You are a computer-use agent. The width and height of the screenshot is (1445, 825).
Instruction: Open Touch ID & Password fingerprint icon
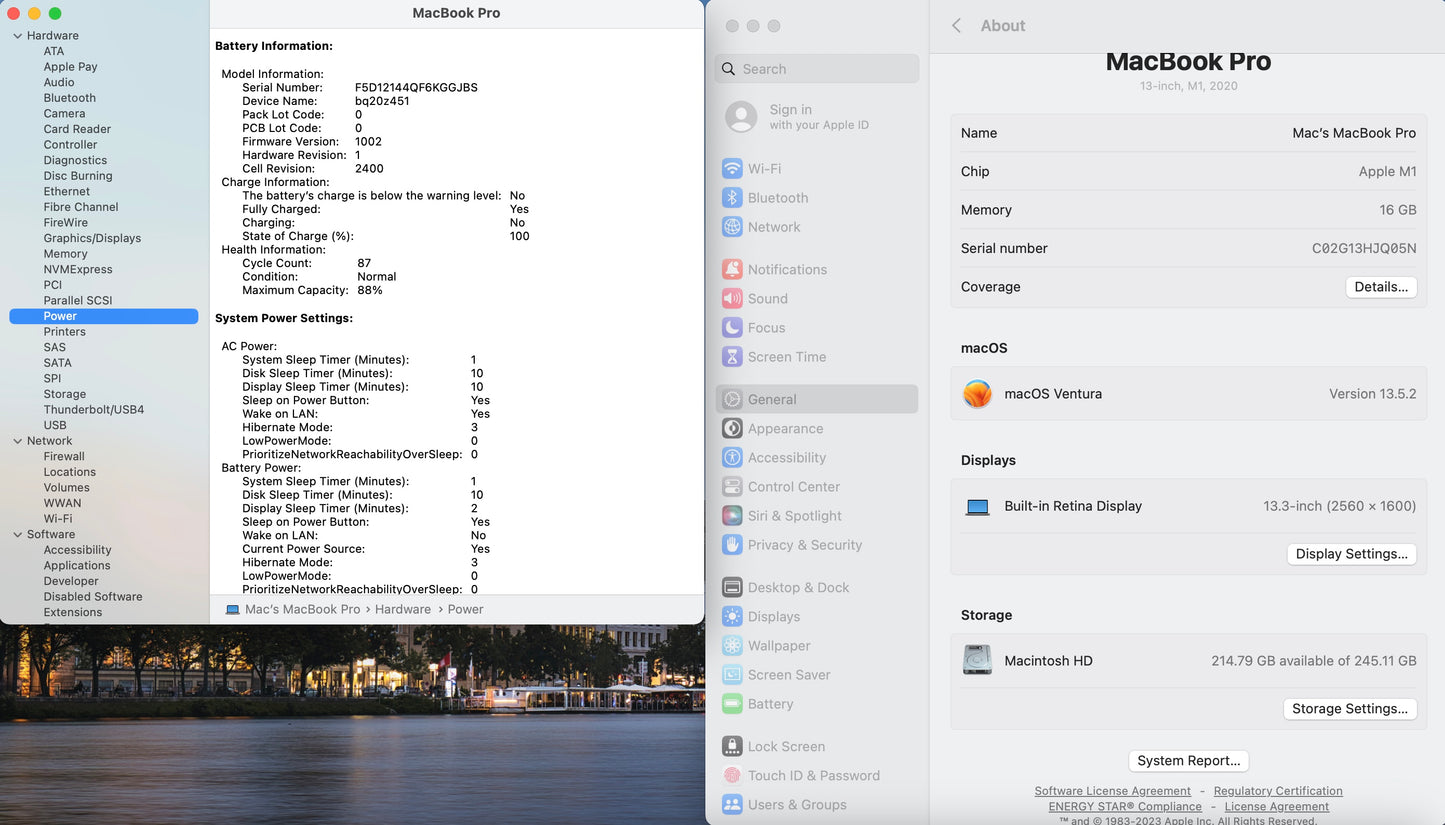tap(732, 776)
